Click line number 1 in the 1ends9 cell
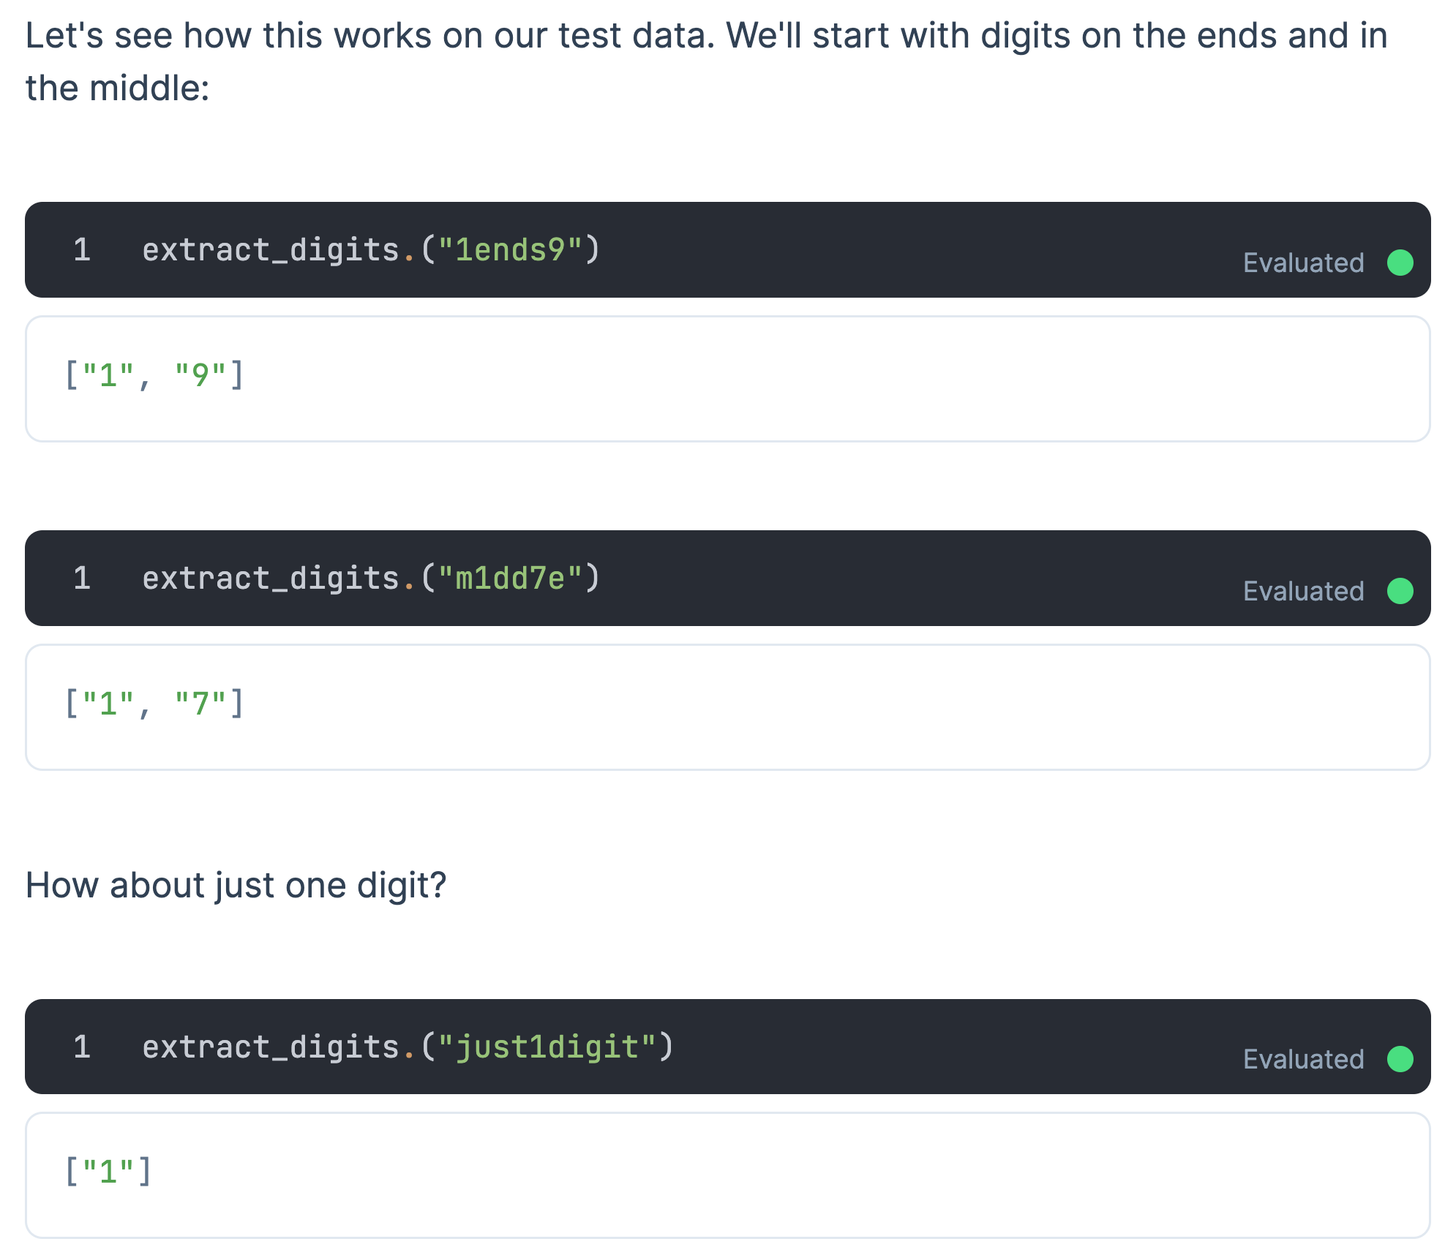 82,250
